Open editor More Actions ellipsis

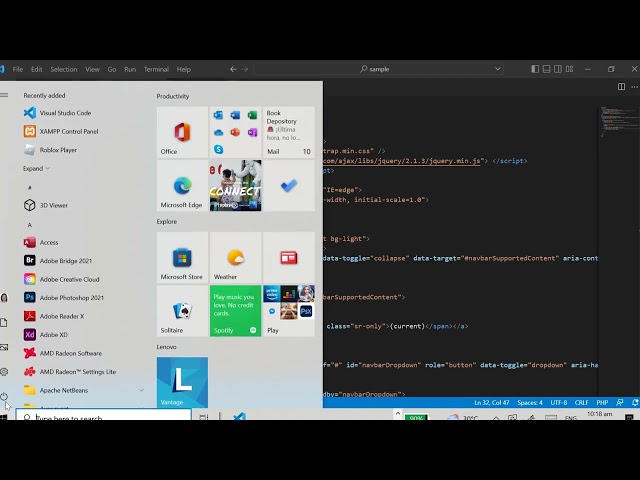tap(635, 87)
